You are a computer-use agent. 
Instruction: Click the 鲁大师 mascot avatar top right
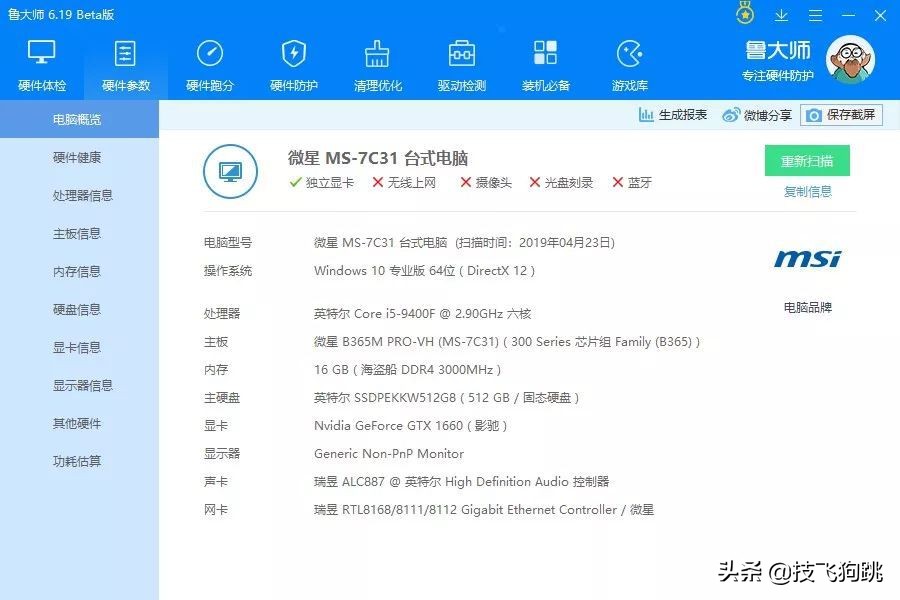coord(849,60)
